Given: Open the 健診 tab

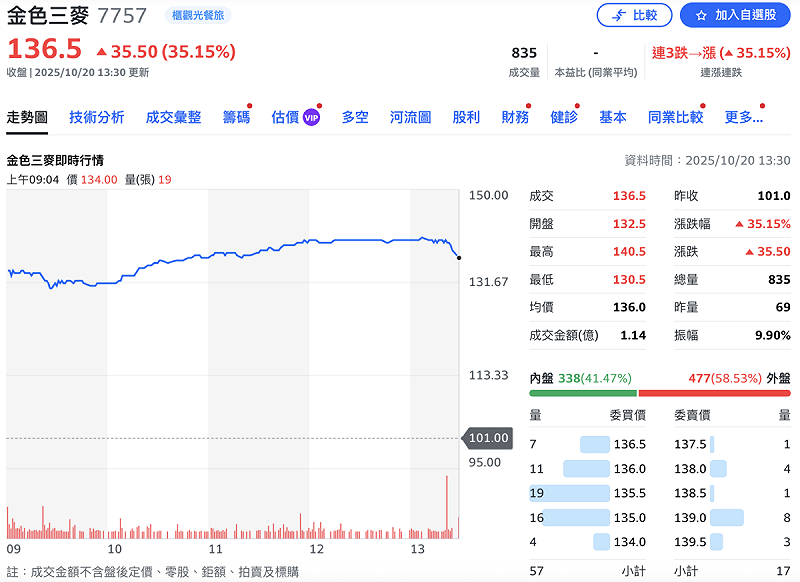Looking at the screenshot, I should [x=564, y=117].
